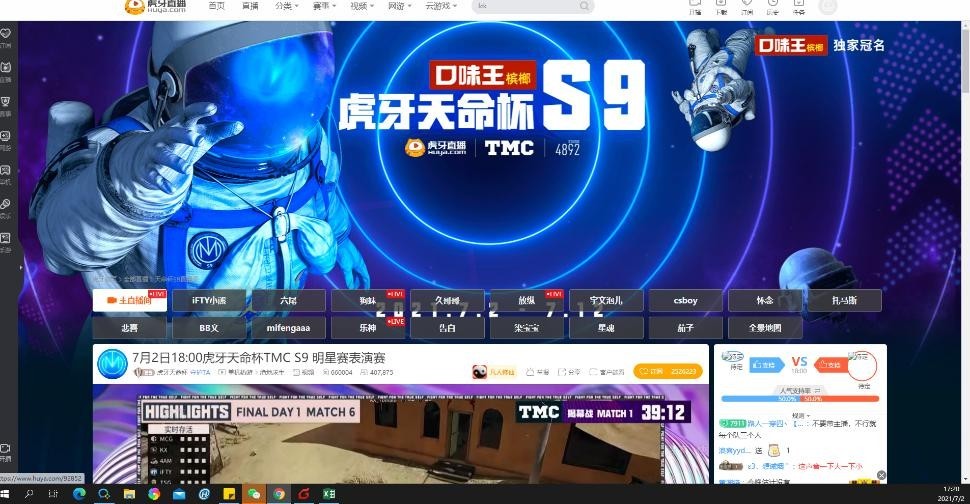Click the blue 支持 support button

767,365
